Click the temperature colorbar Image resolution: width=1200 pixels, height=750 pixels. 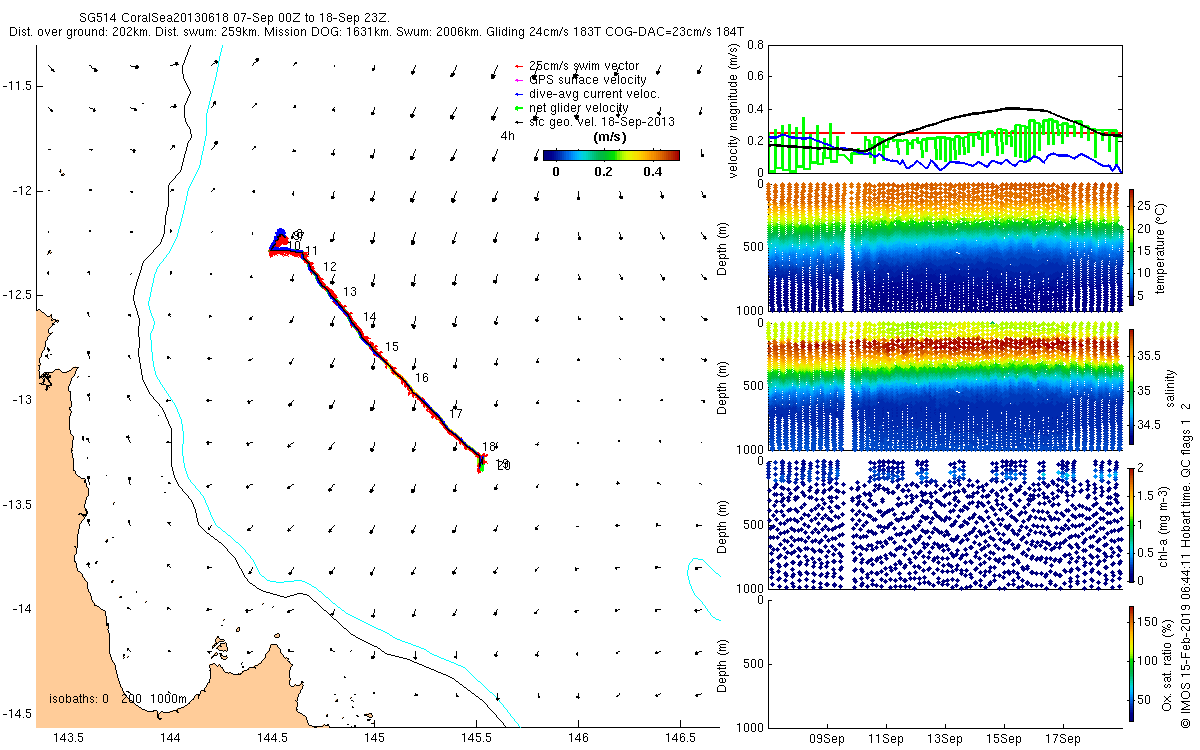1133,248
